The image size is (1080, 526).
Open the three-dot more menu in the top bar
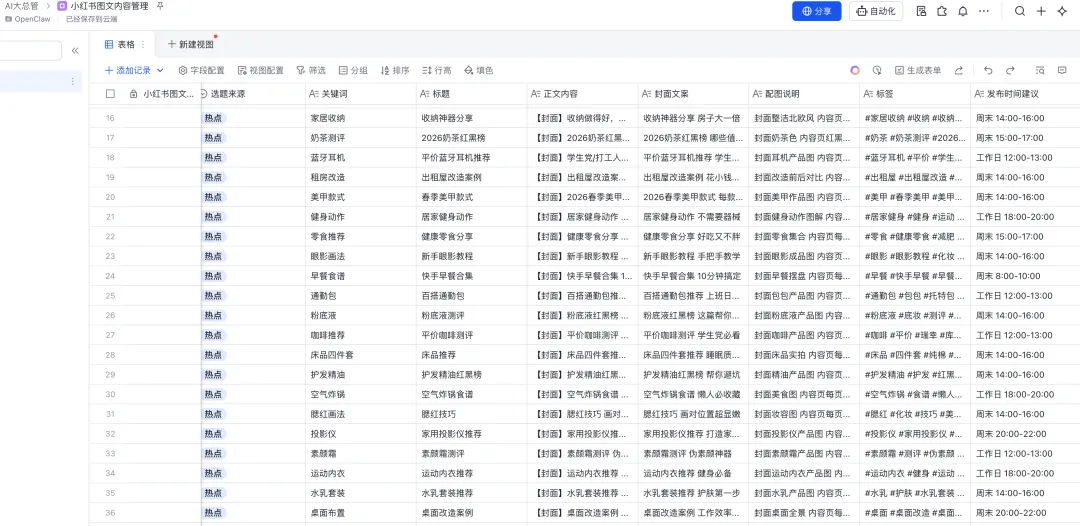click(x=984, y=11)
